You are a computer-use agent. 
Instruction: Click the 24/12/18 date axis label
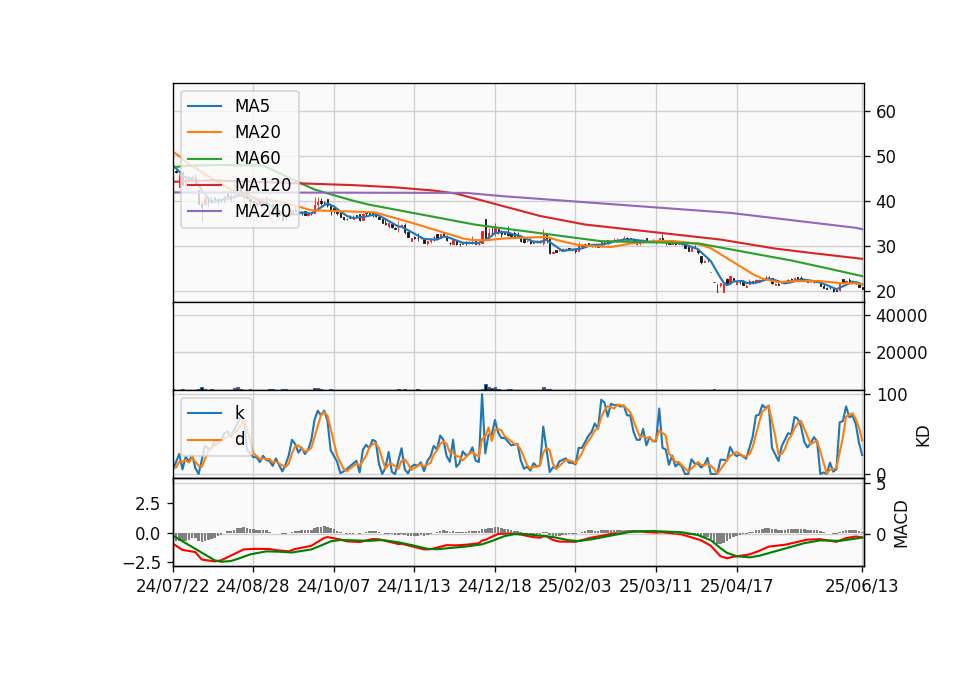pyautogui.click(x=495, y=586)
